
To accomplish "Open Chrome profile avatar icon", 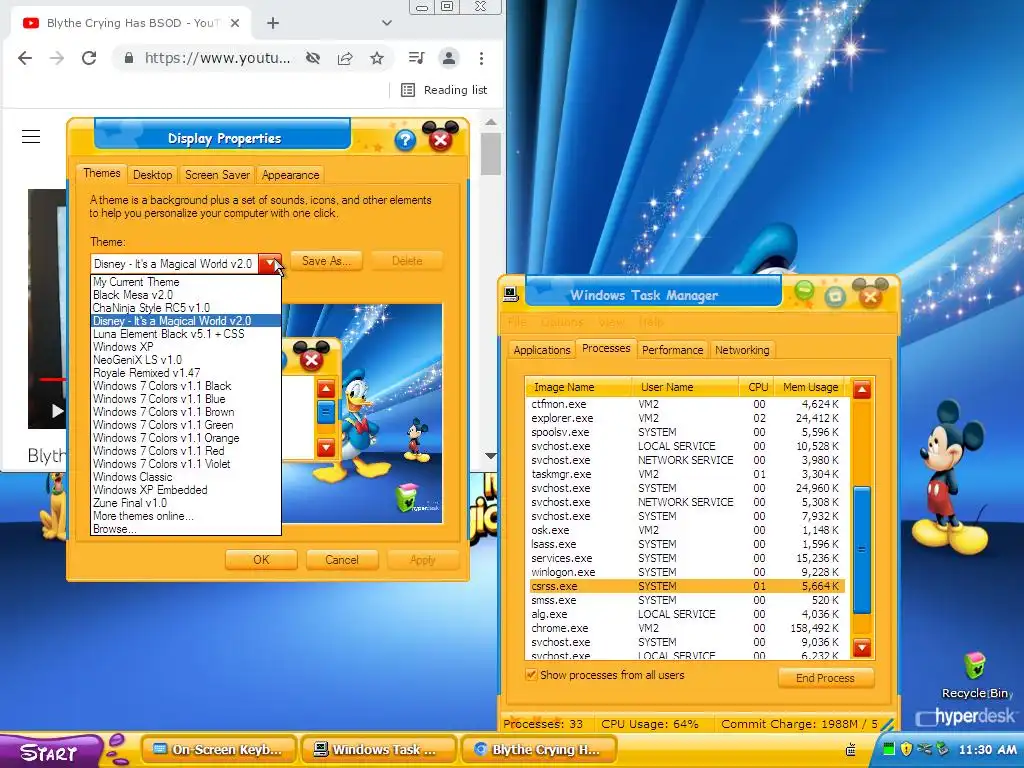I will (449, 58).
